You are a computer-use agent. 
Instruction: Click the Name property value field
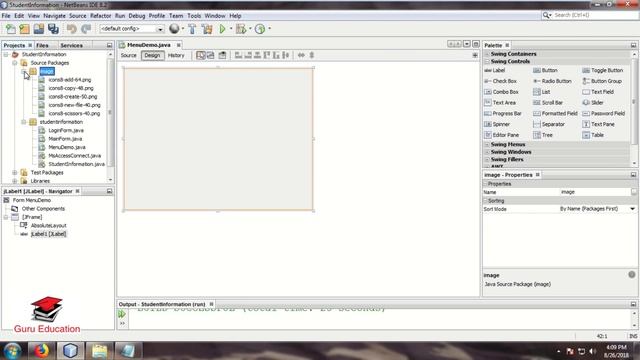pos(594,192)
